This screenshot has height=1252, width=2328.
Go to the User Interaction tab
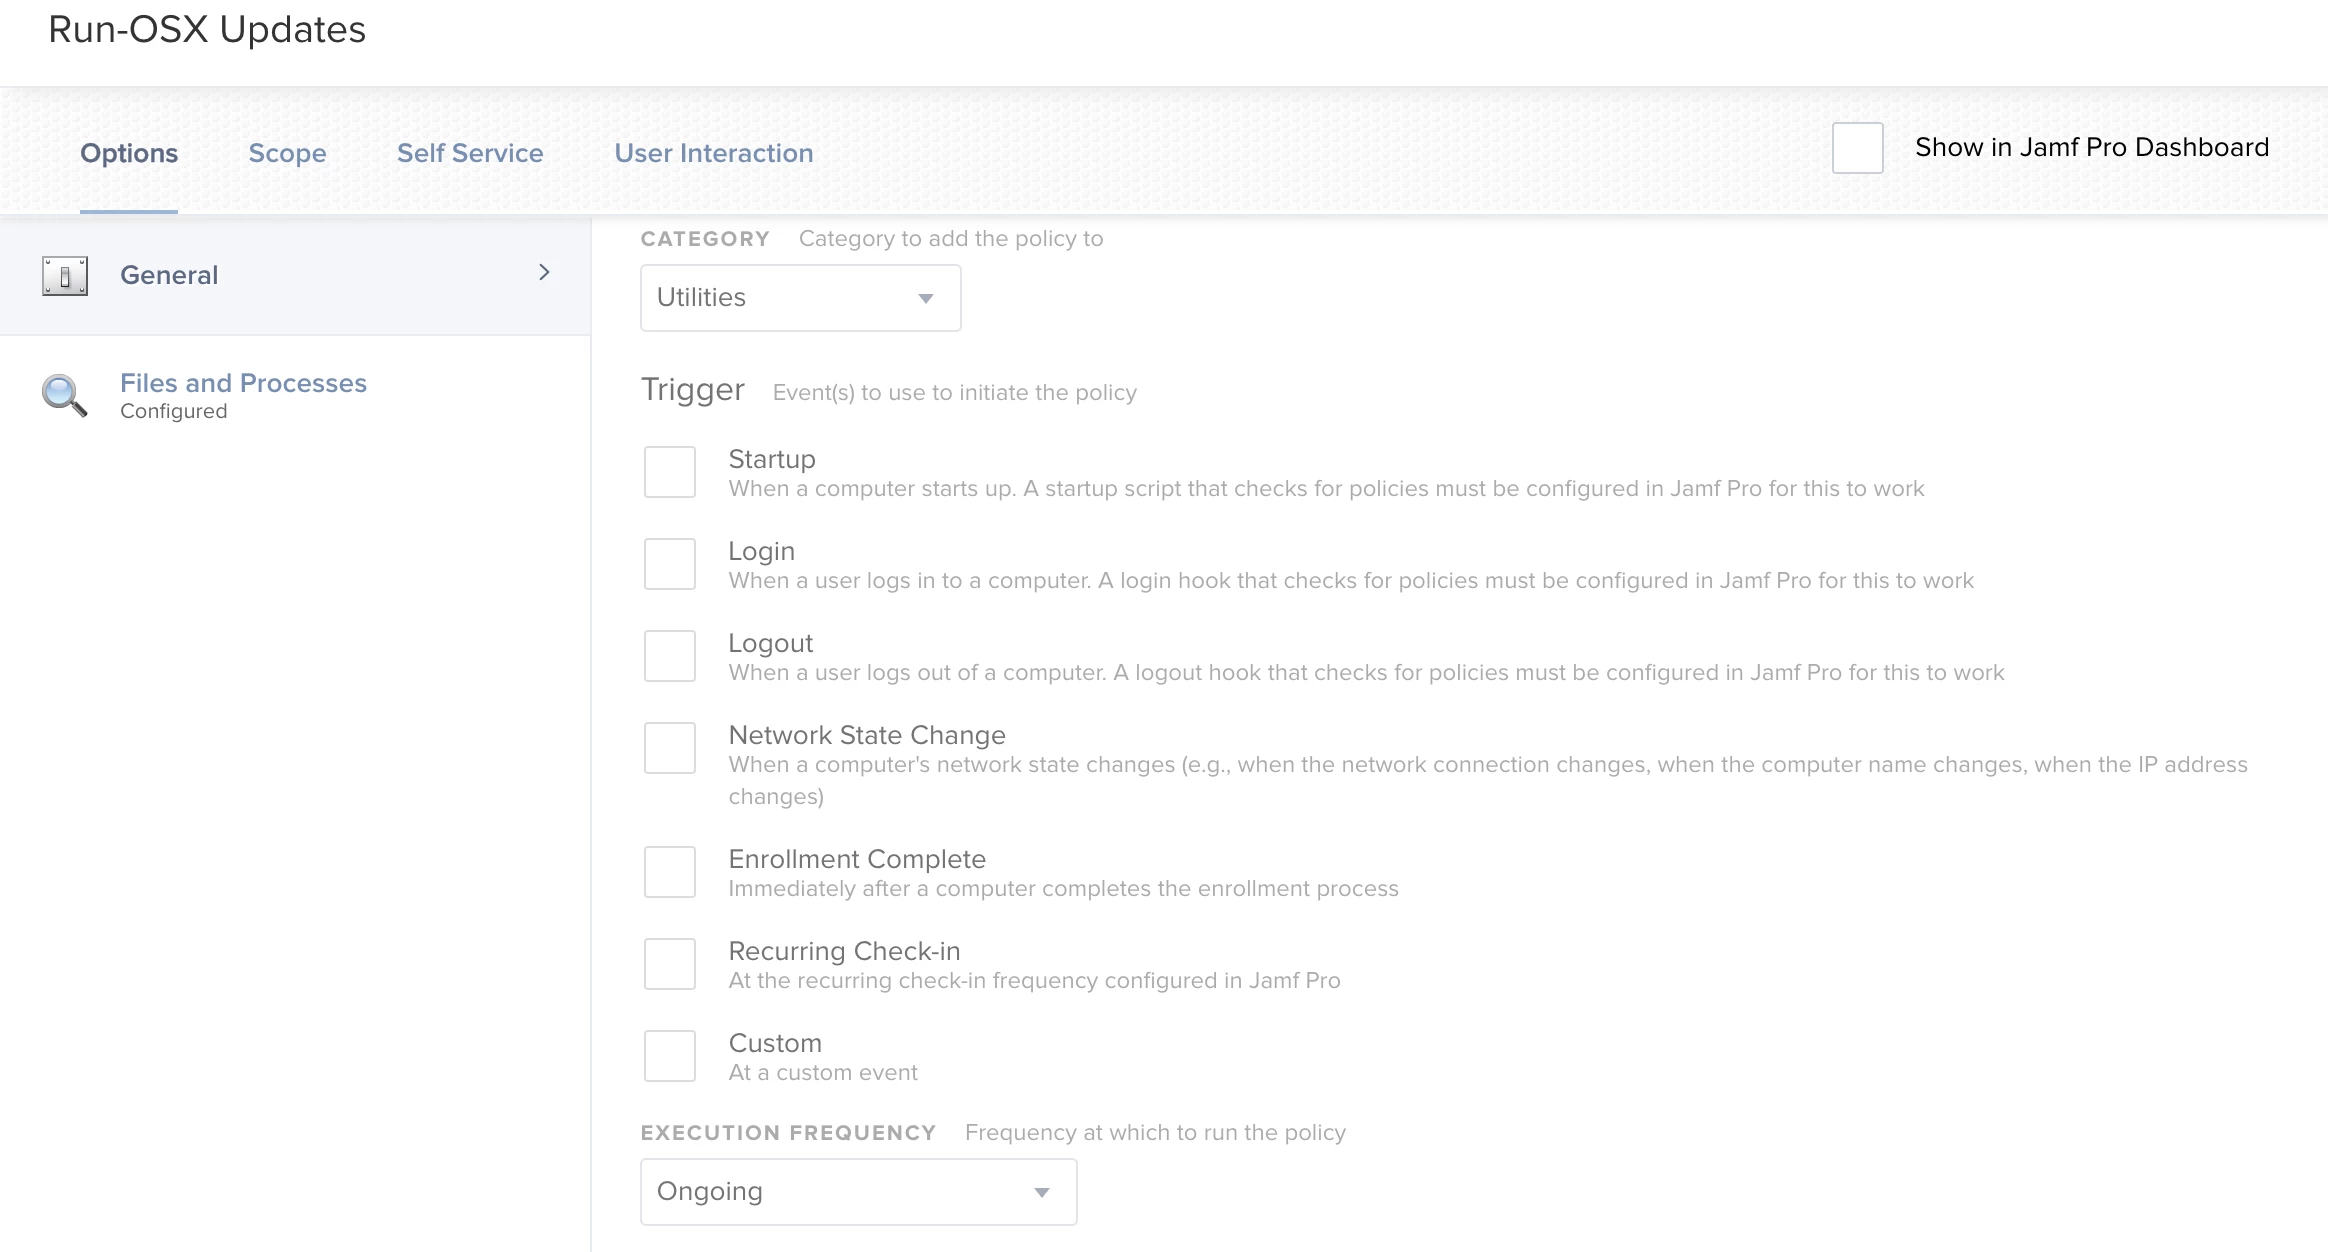[x=713, y=153]
